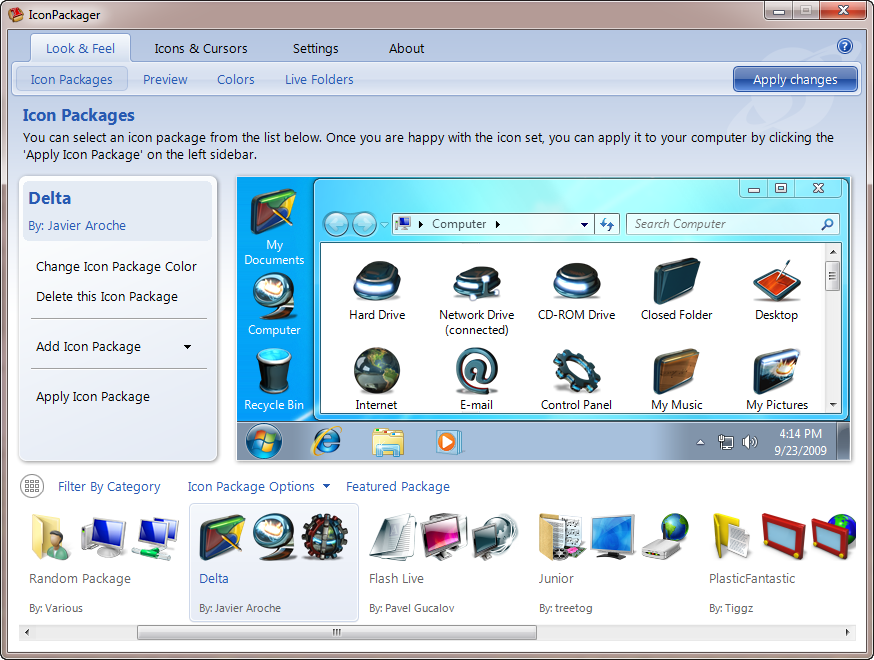Viewport: 874px width, 660px height.
Task: Click the search magnifier icon
Action: pos(828,224)
